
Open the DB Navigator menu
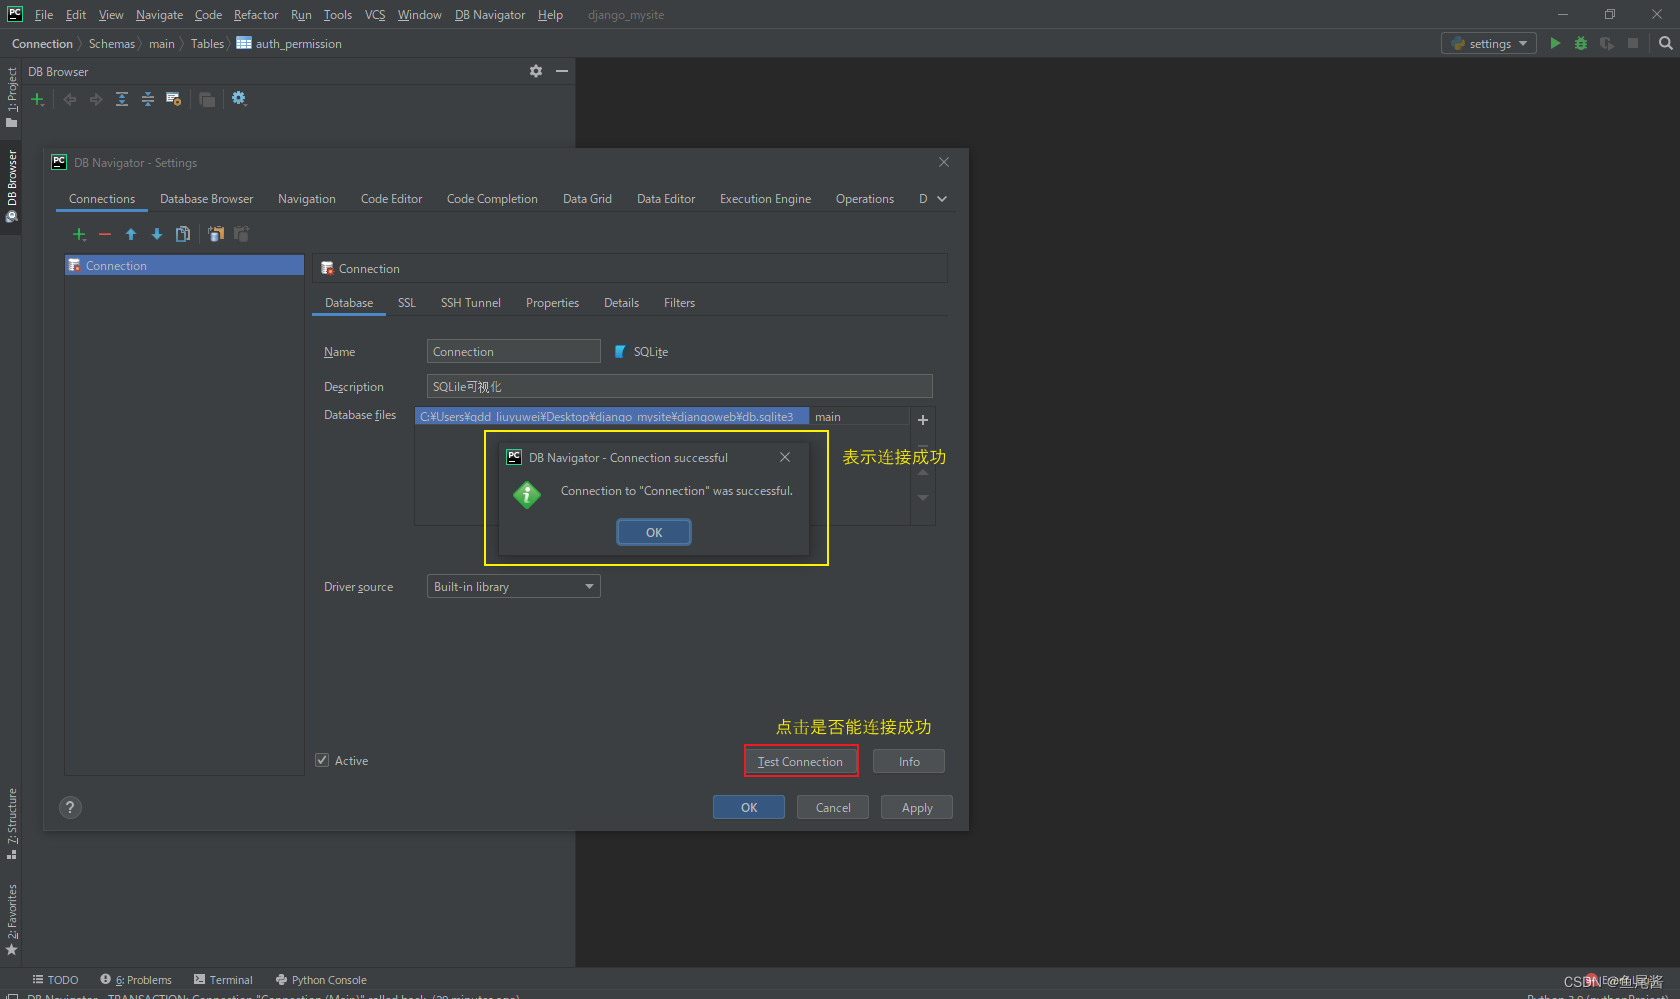tap(490, 15)
